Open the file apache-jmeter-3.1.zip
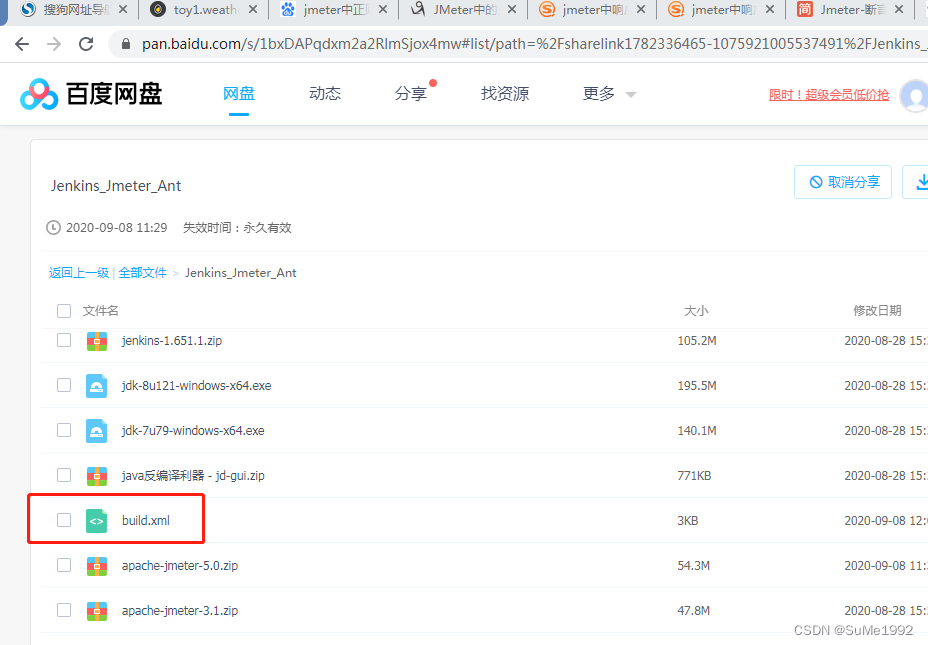The width and height of the screenshot is (928, 645). click(x=180, y=611)
